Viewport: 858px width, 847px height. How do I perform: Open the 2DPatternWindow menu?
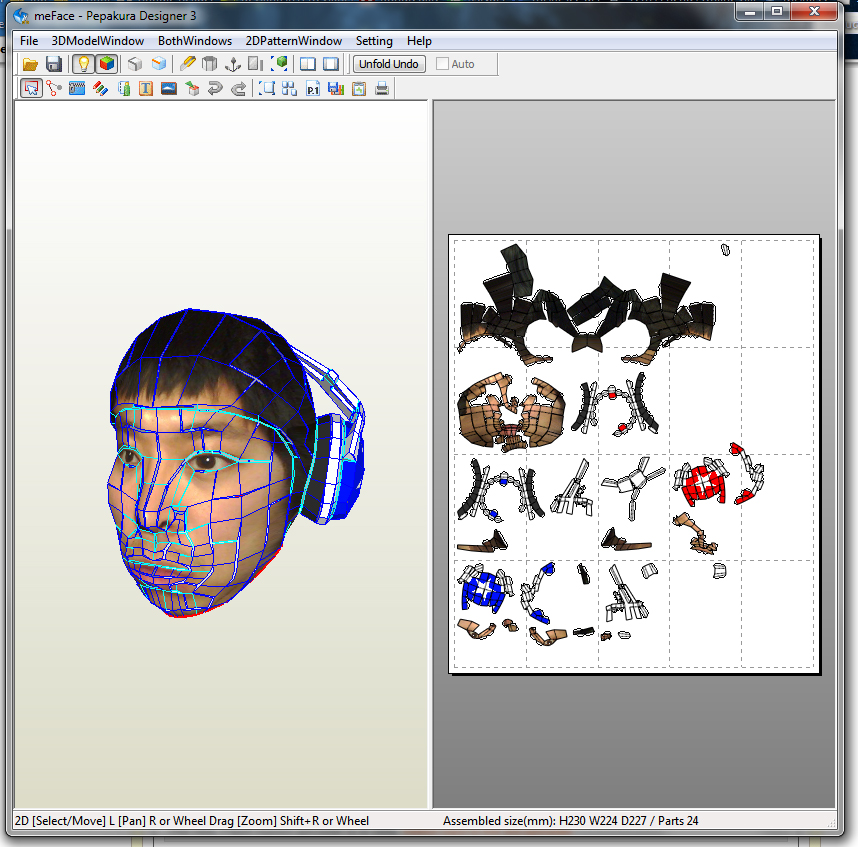coord(294,41)
